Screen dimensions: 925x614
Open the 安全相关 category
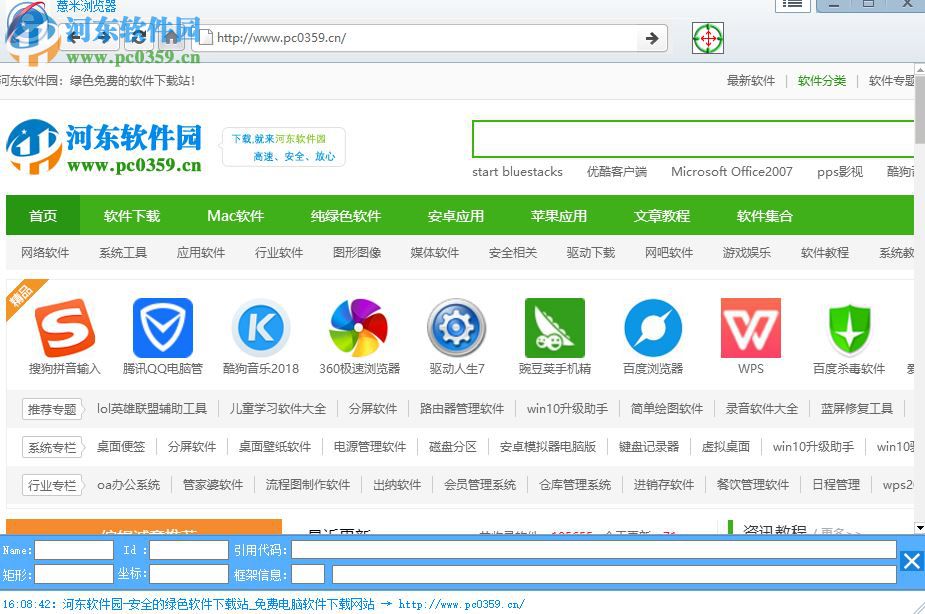[x=513, y=252]
